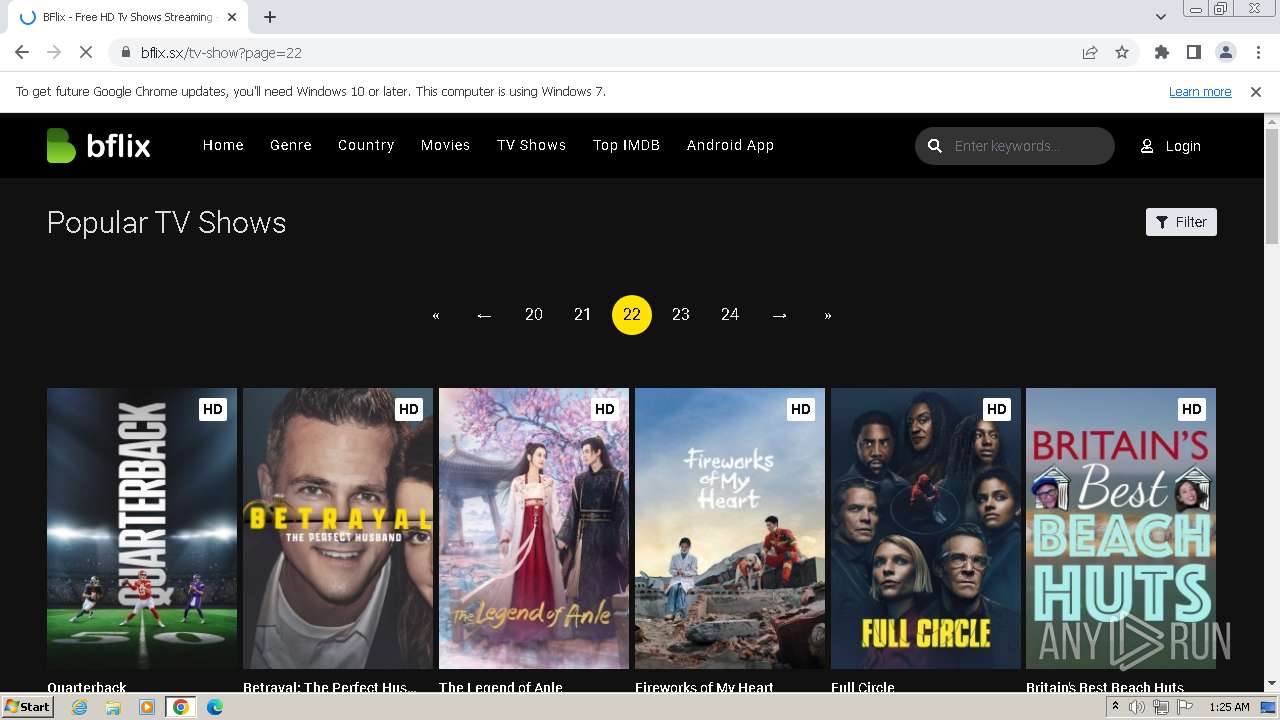Viewport: 1280px width, 720px height.
Task: Open media player from taskbar
Action: (x=147, y=707)
